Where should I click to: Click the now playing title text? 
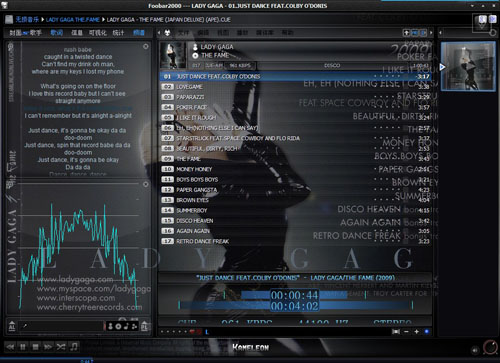[295, 278]
